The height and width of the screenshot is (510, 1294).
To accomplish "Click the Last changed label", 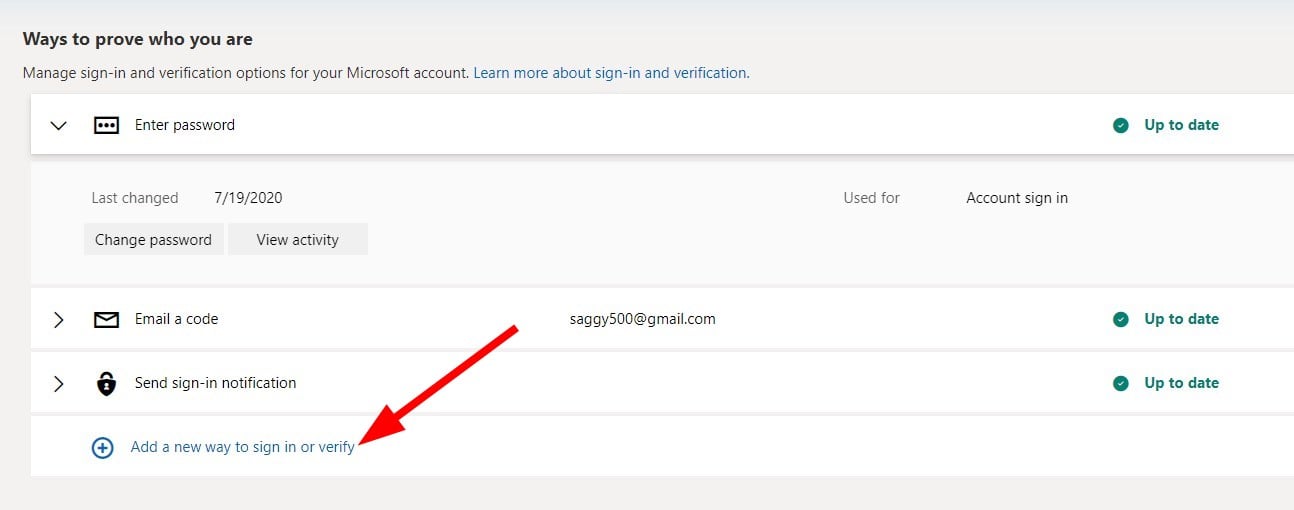I will click(135, 198).
